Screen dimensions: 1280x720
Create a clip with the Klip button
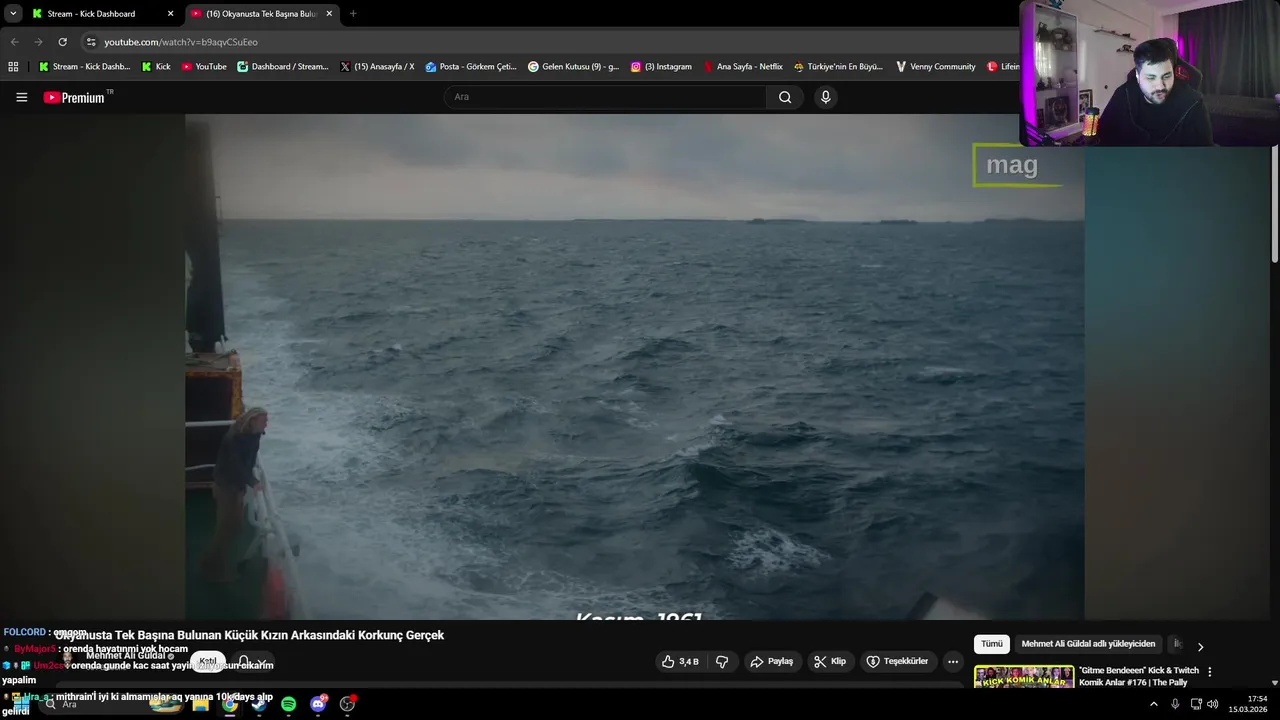[830, 661]
